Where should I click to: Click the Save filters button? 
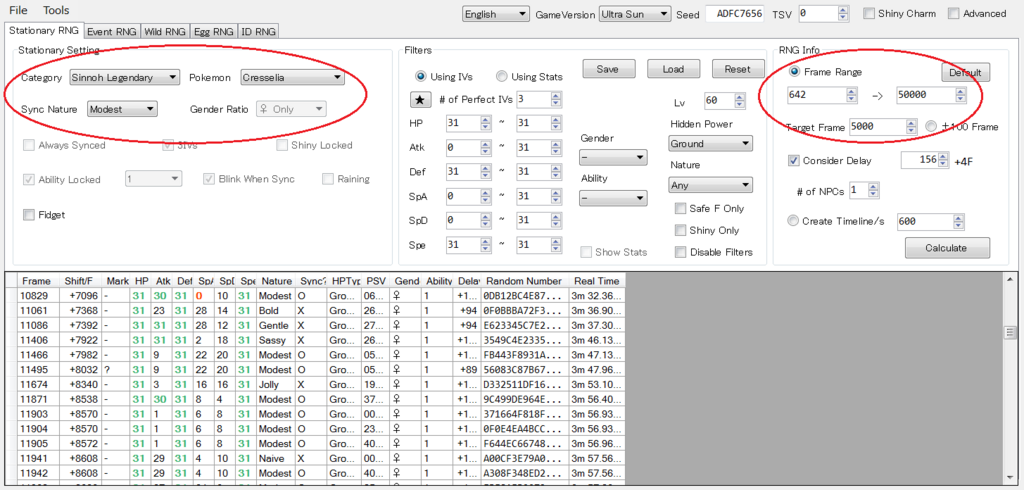pos(607,69)
